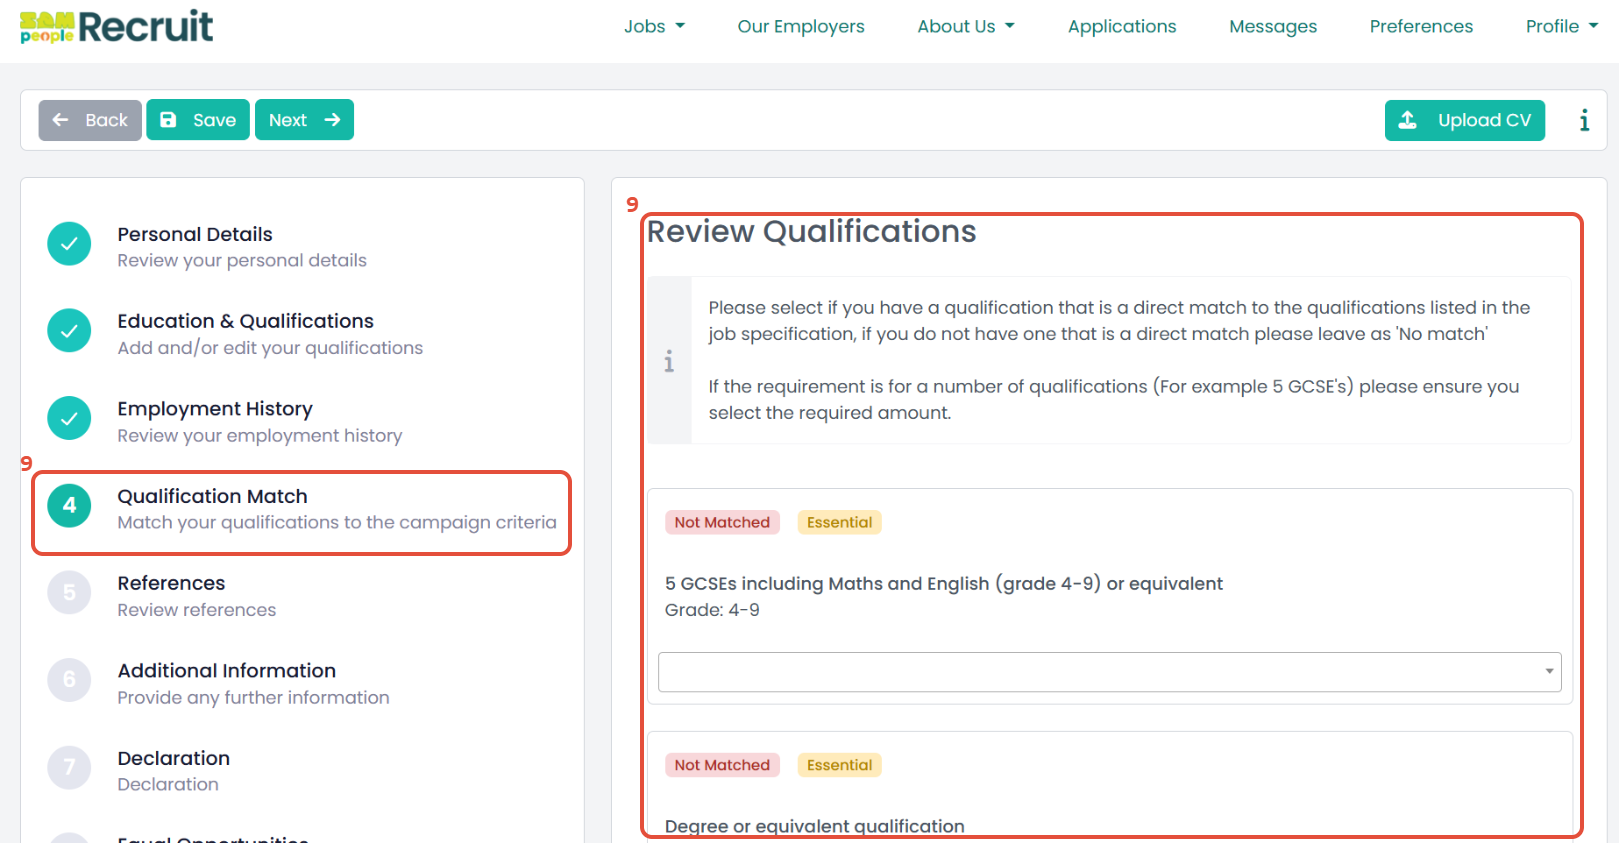Screen dimensions: 1619x843
Task: Expand the About Us menu
Action: pyautogui.click(x=966, y=27)
